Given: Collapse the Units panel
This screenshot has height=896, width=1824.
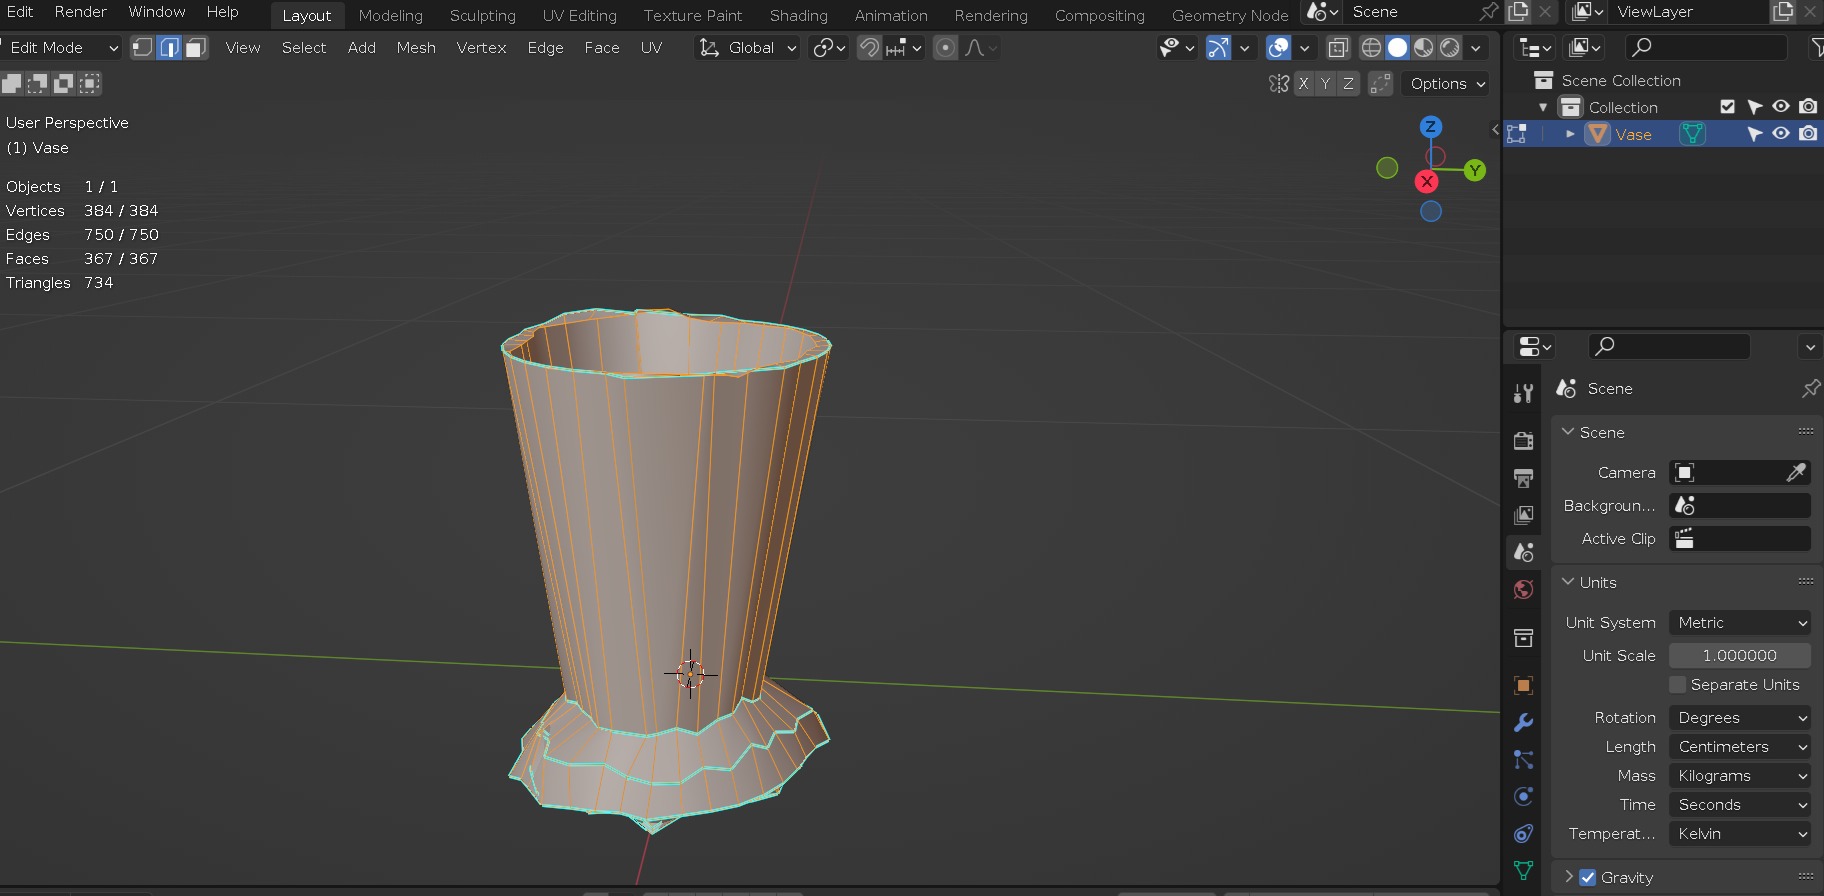Looking at the screenshot, I should [1568, 582].
